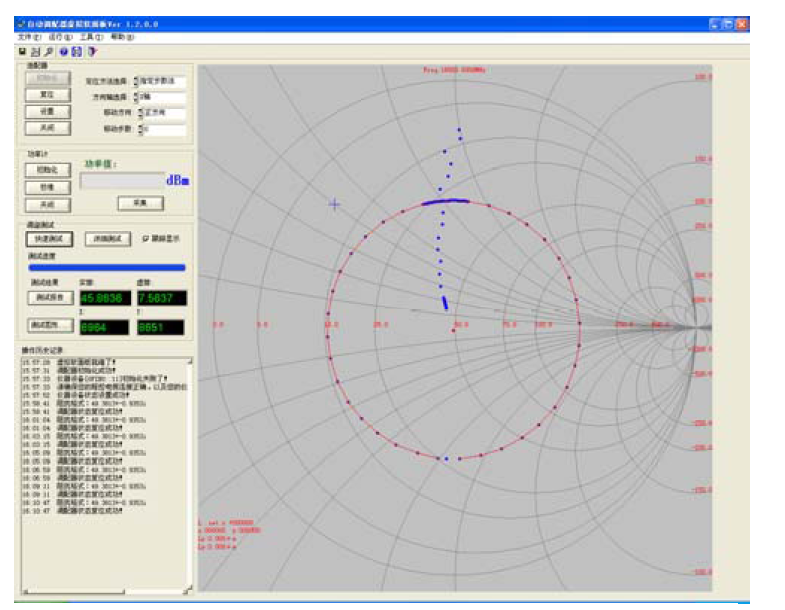
Task: Open help via blue question mark icon
Action: [64, 52]
